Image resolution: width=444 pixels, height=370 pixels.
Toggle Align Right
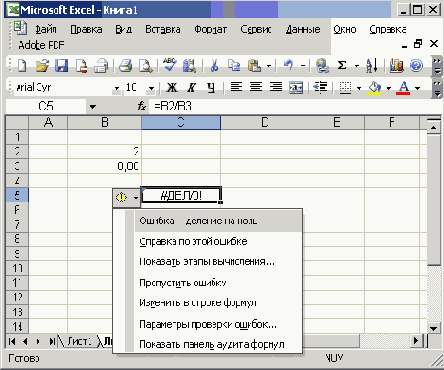276,87
